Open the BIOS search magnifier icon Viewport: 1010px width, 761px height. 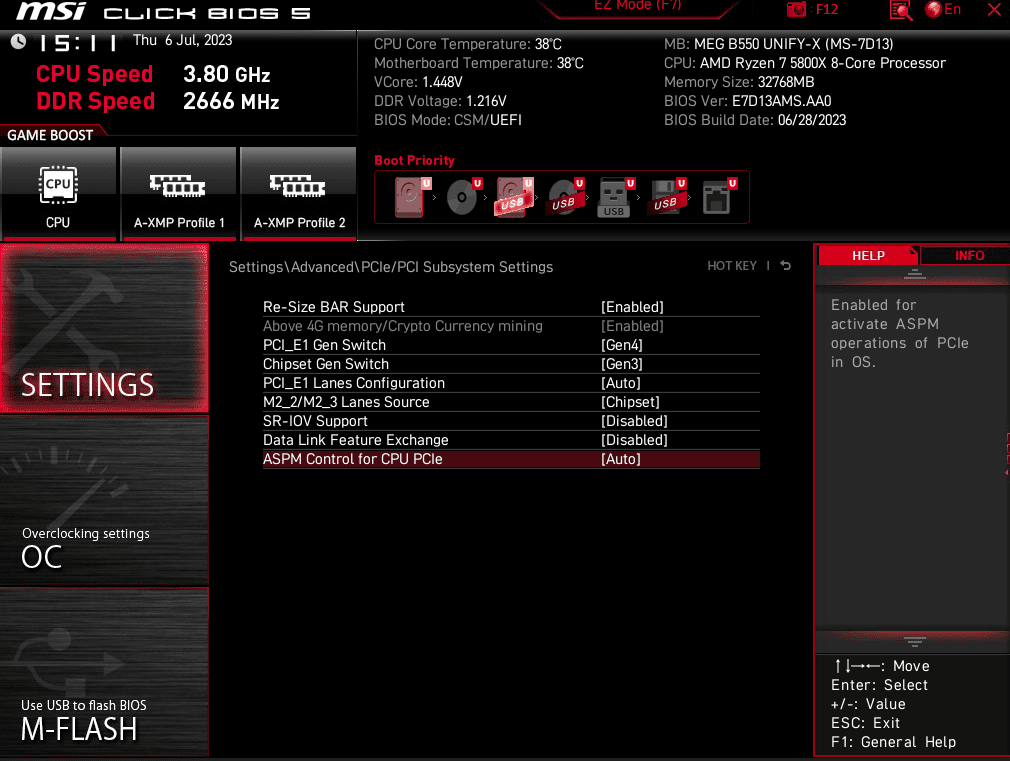click(900, 10)
